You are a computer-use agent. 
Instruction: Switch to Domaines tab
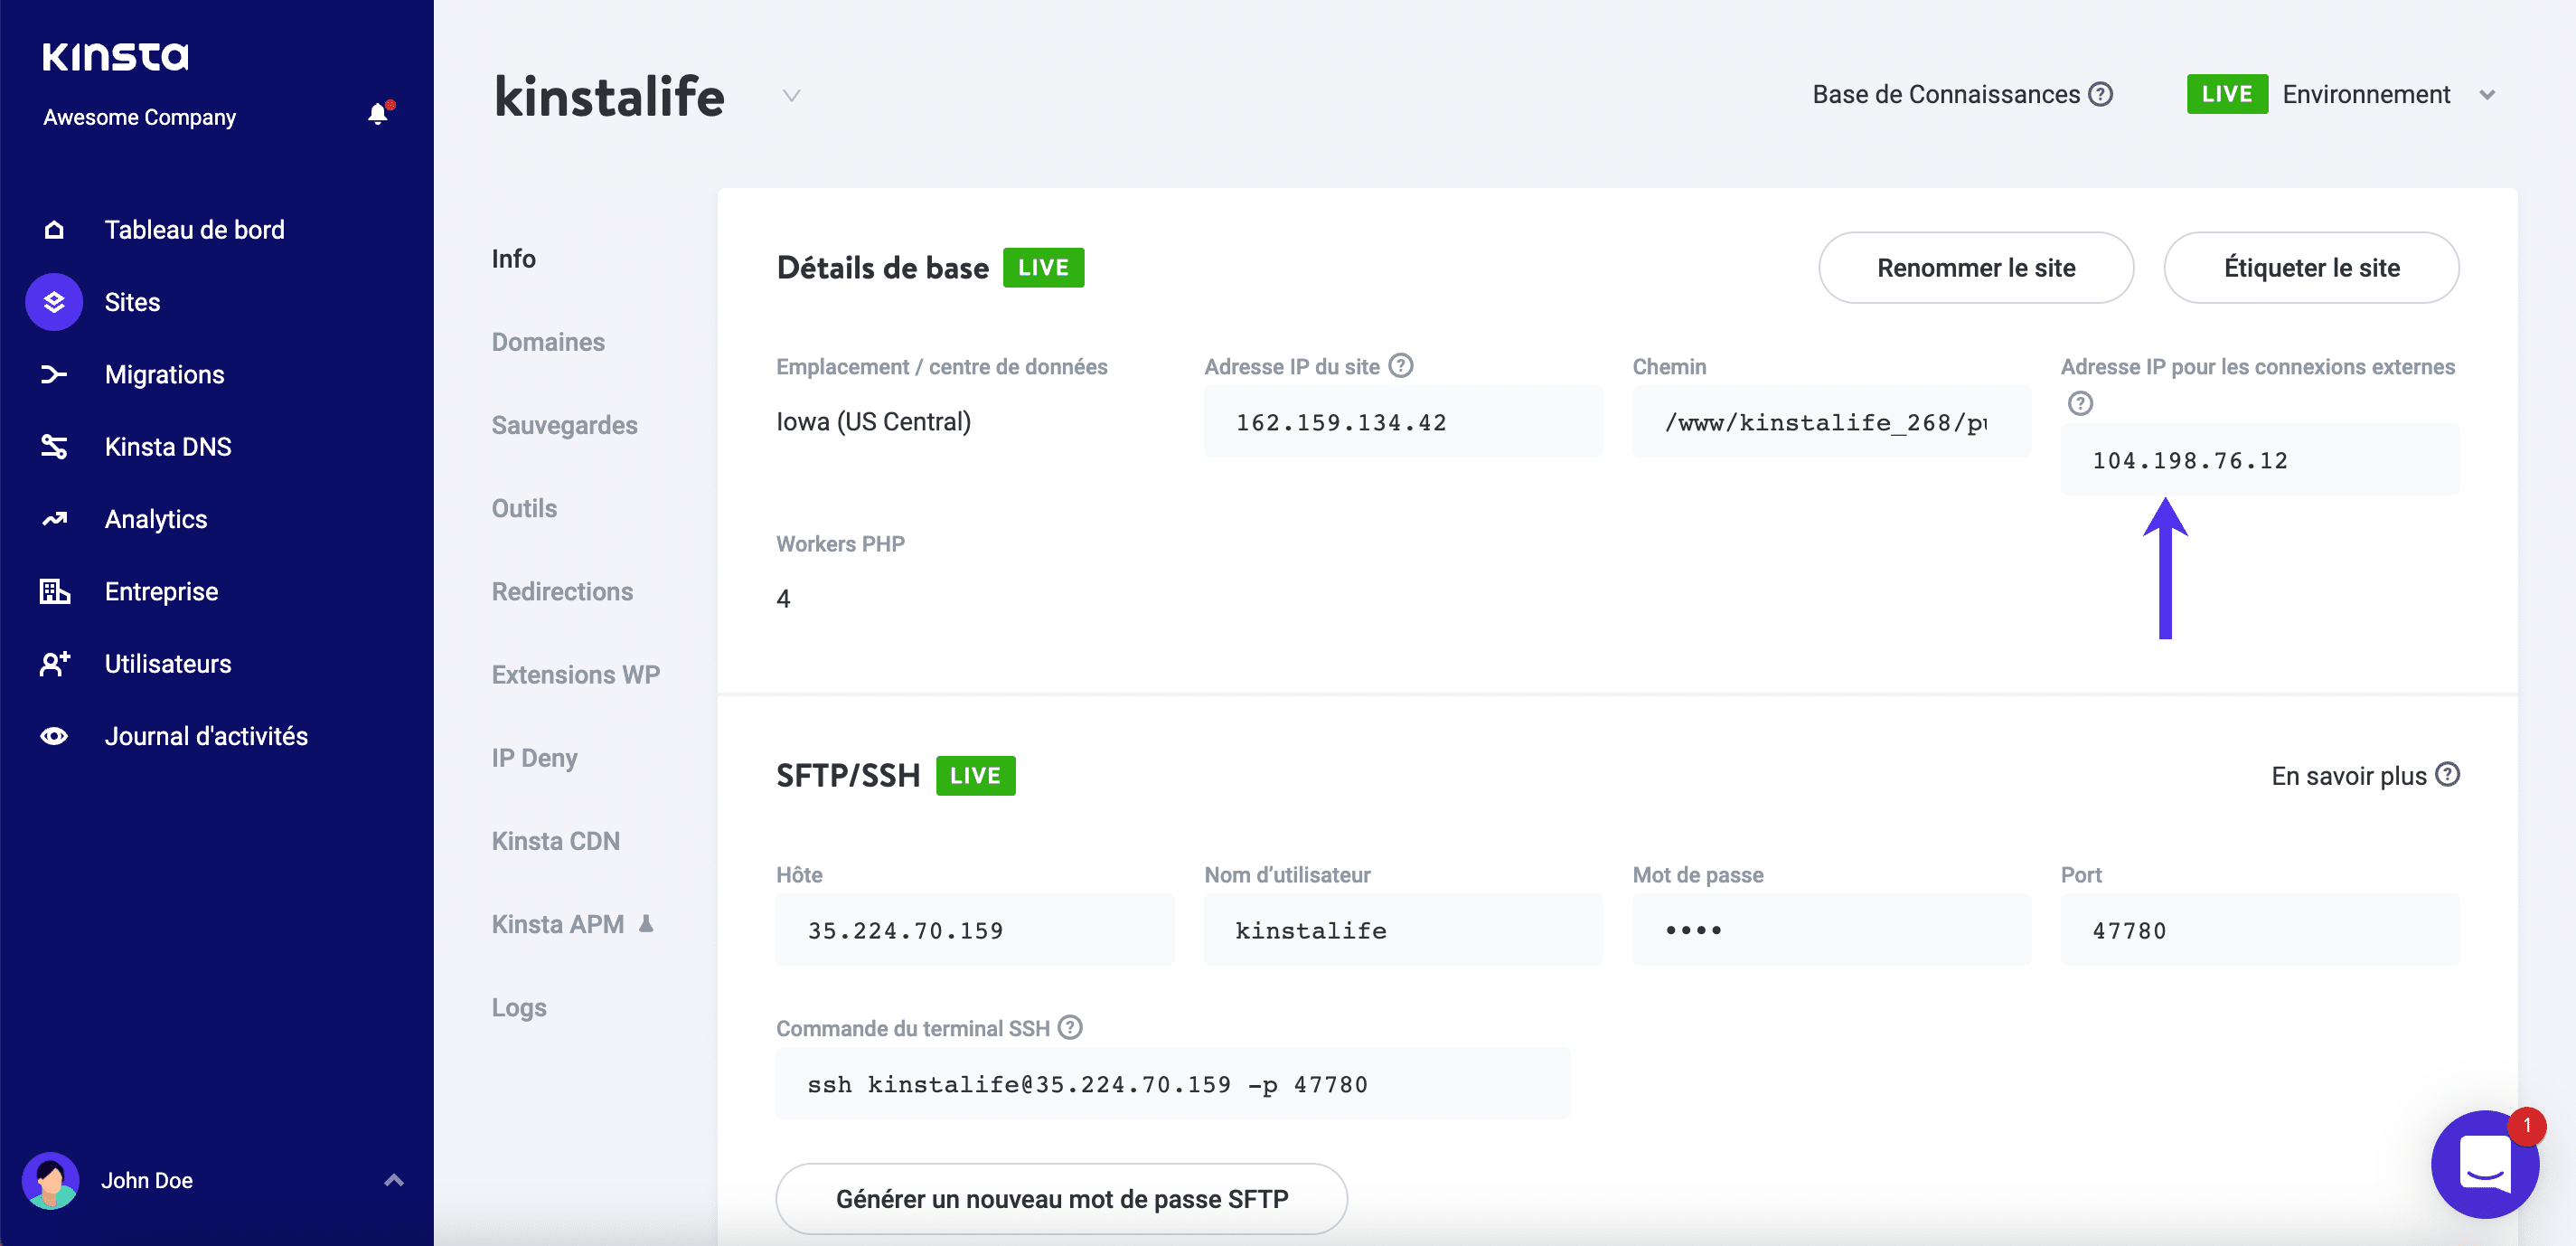point(548,342)
